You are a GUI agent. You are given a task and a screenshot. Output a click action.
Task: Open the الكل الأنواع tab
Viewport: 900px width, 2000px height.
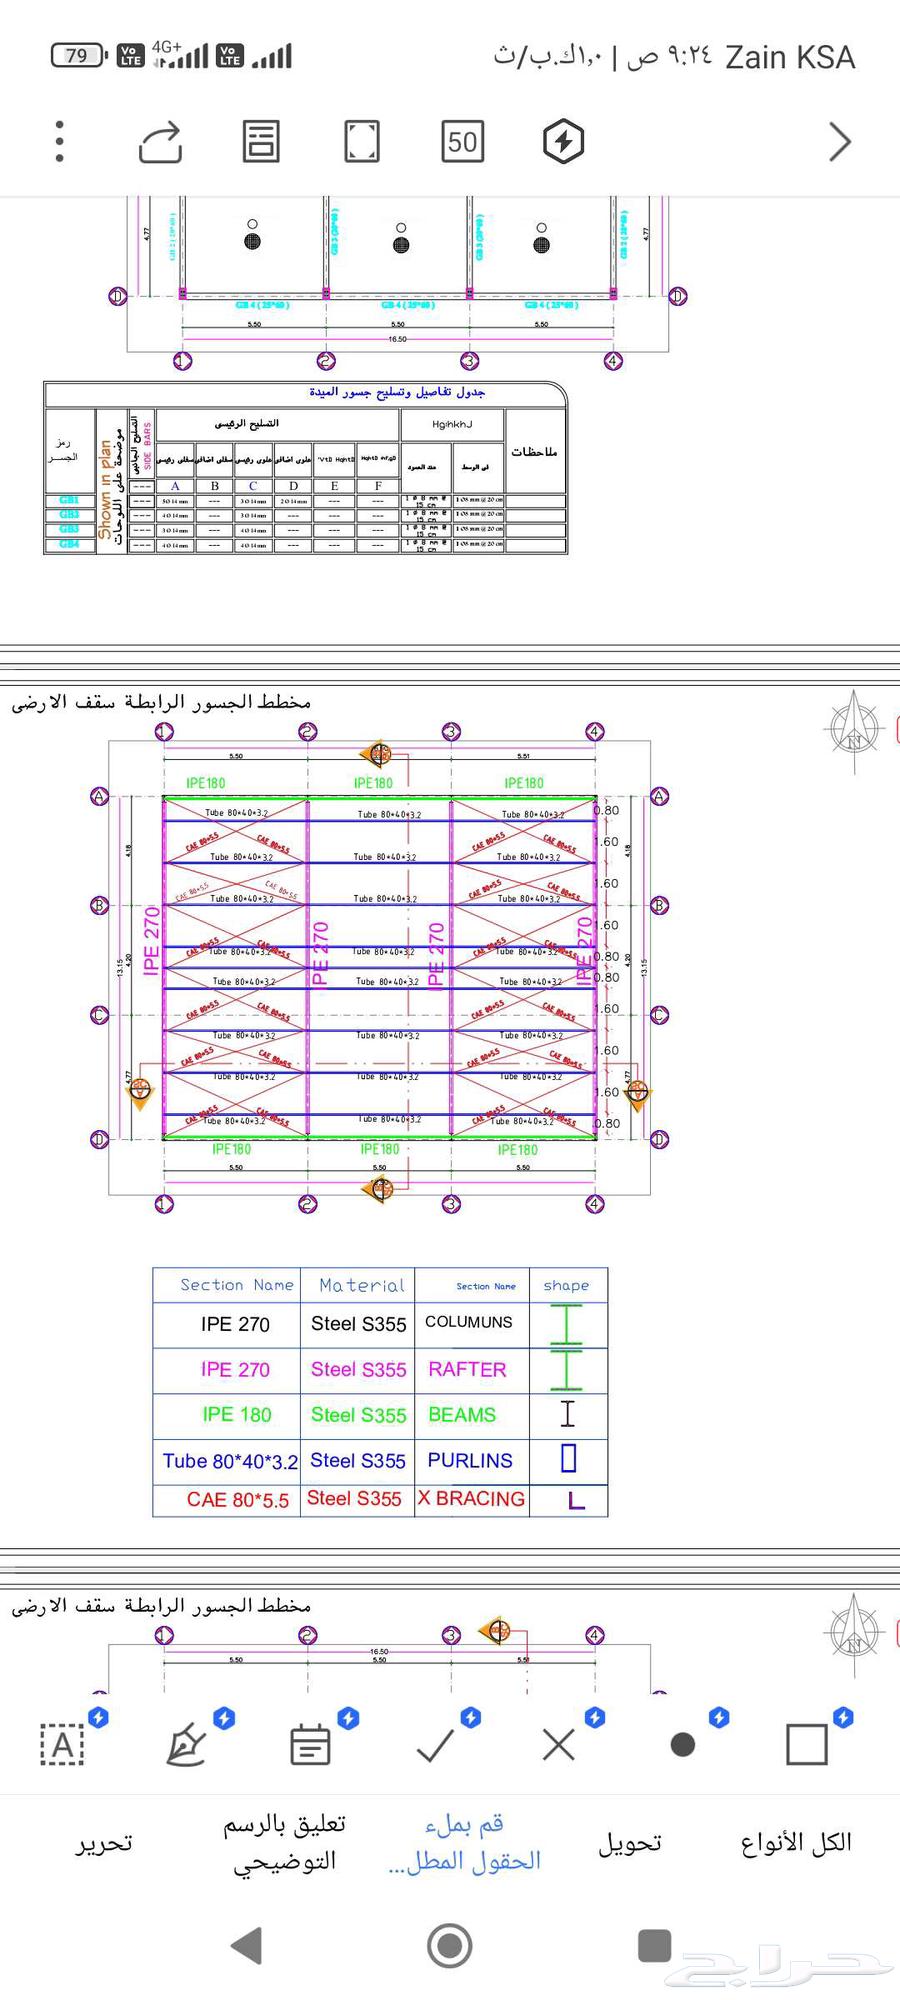[796, 1843]
